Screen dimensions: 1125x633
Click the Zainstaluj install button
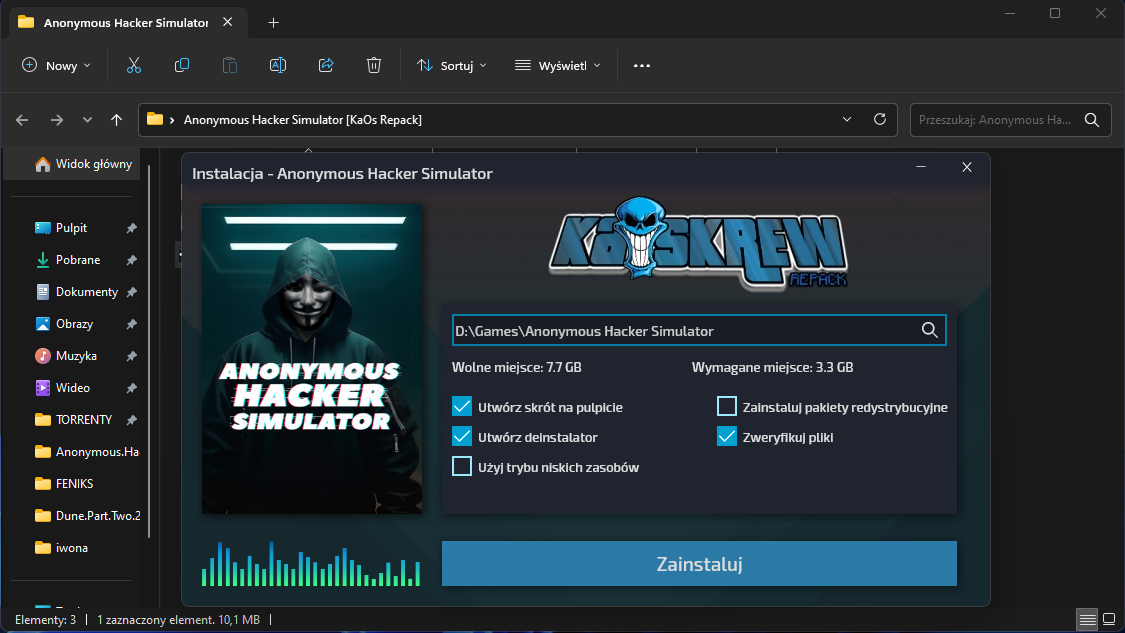coord(699,563)
